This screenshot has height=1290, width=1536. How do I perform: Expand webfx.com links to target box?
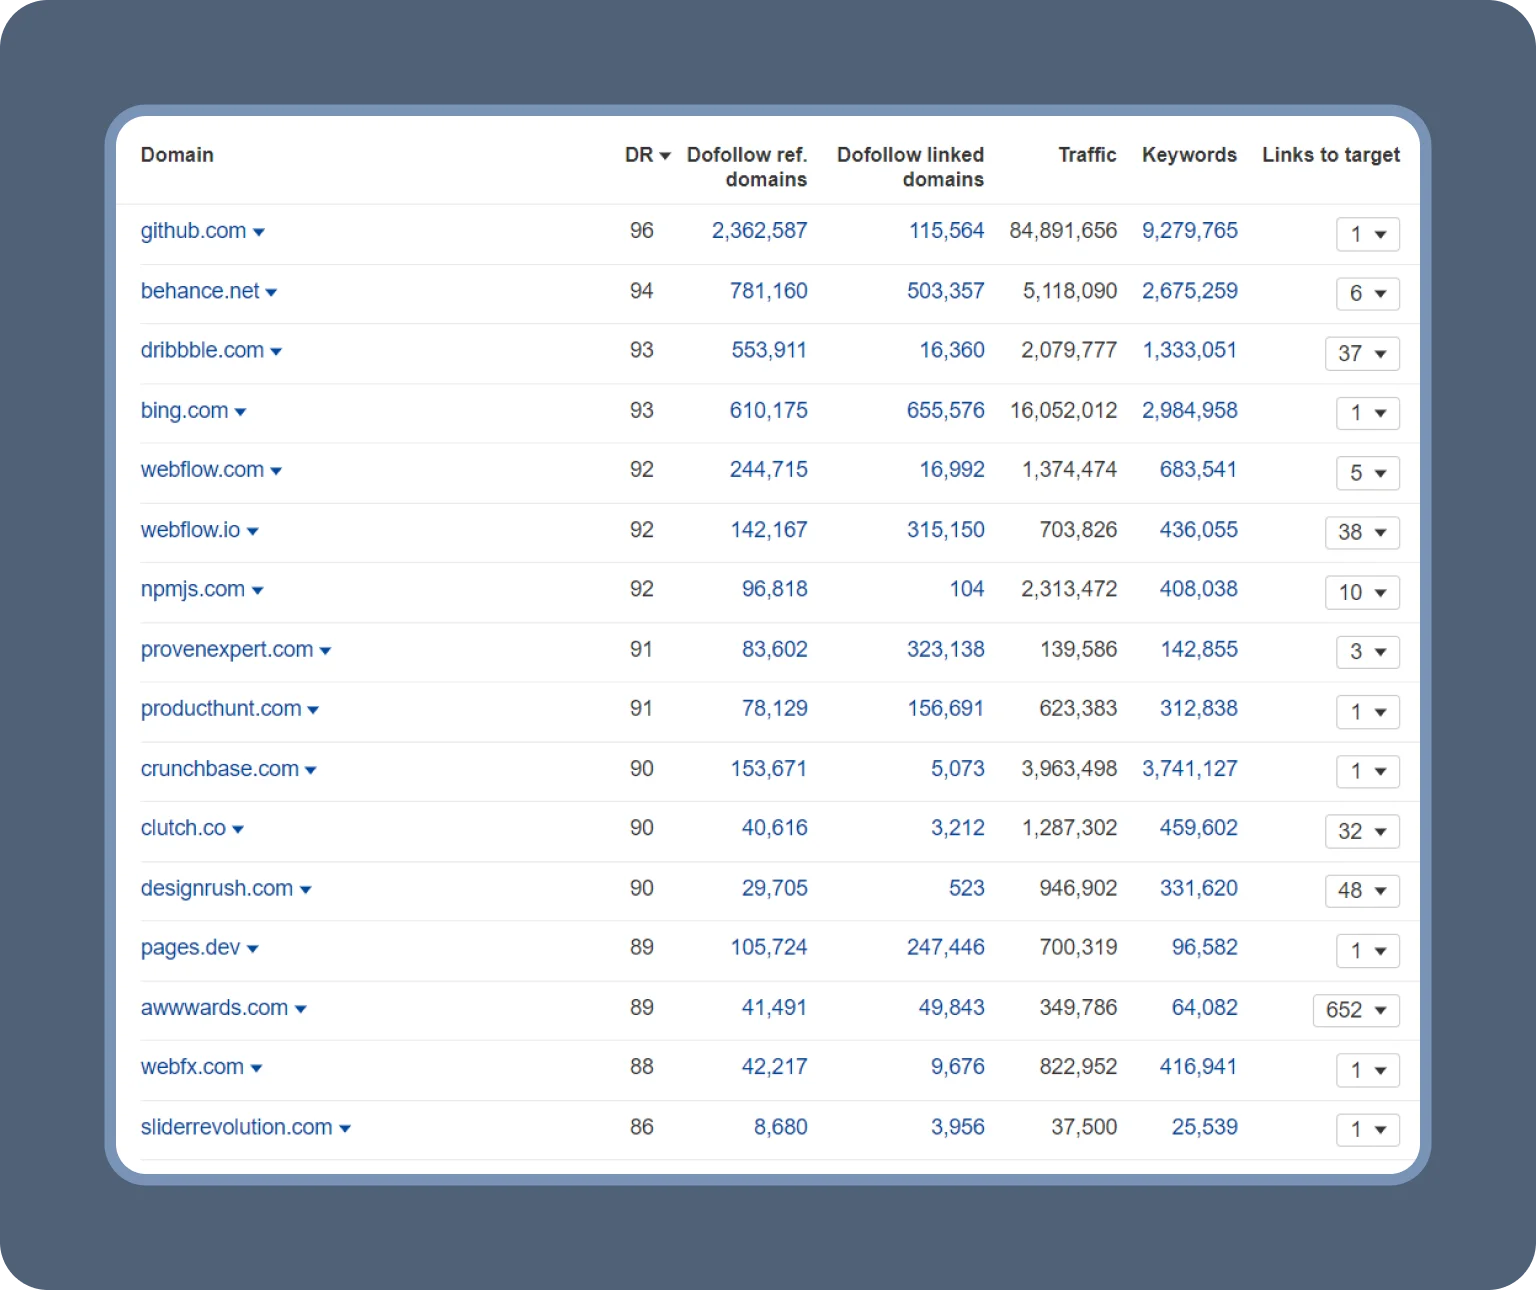point(1368,1070)
